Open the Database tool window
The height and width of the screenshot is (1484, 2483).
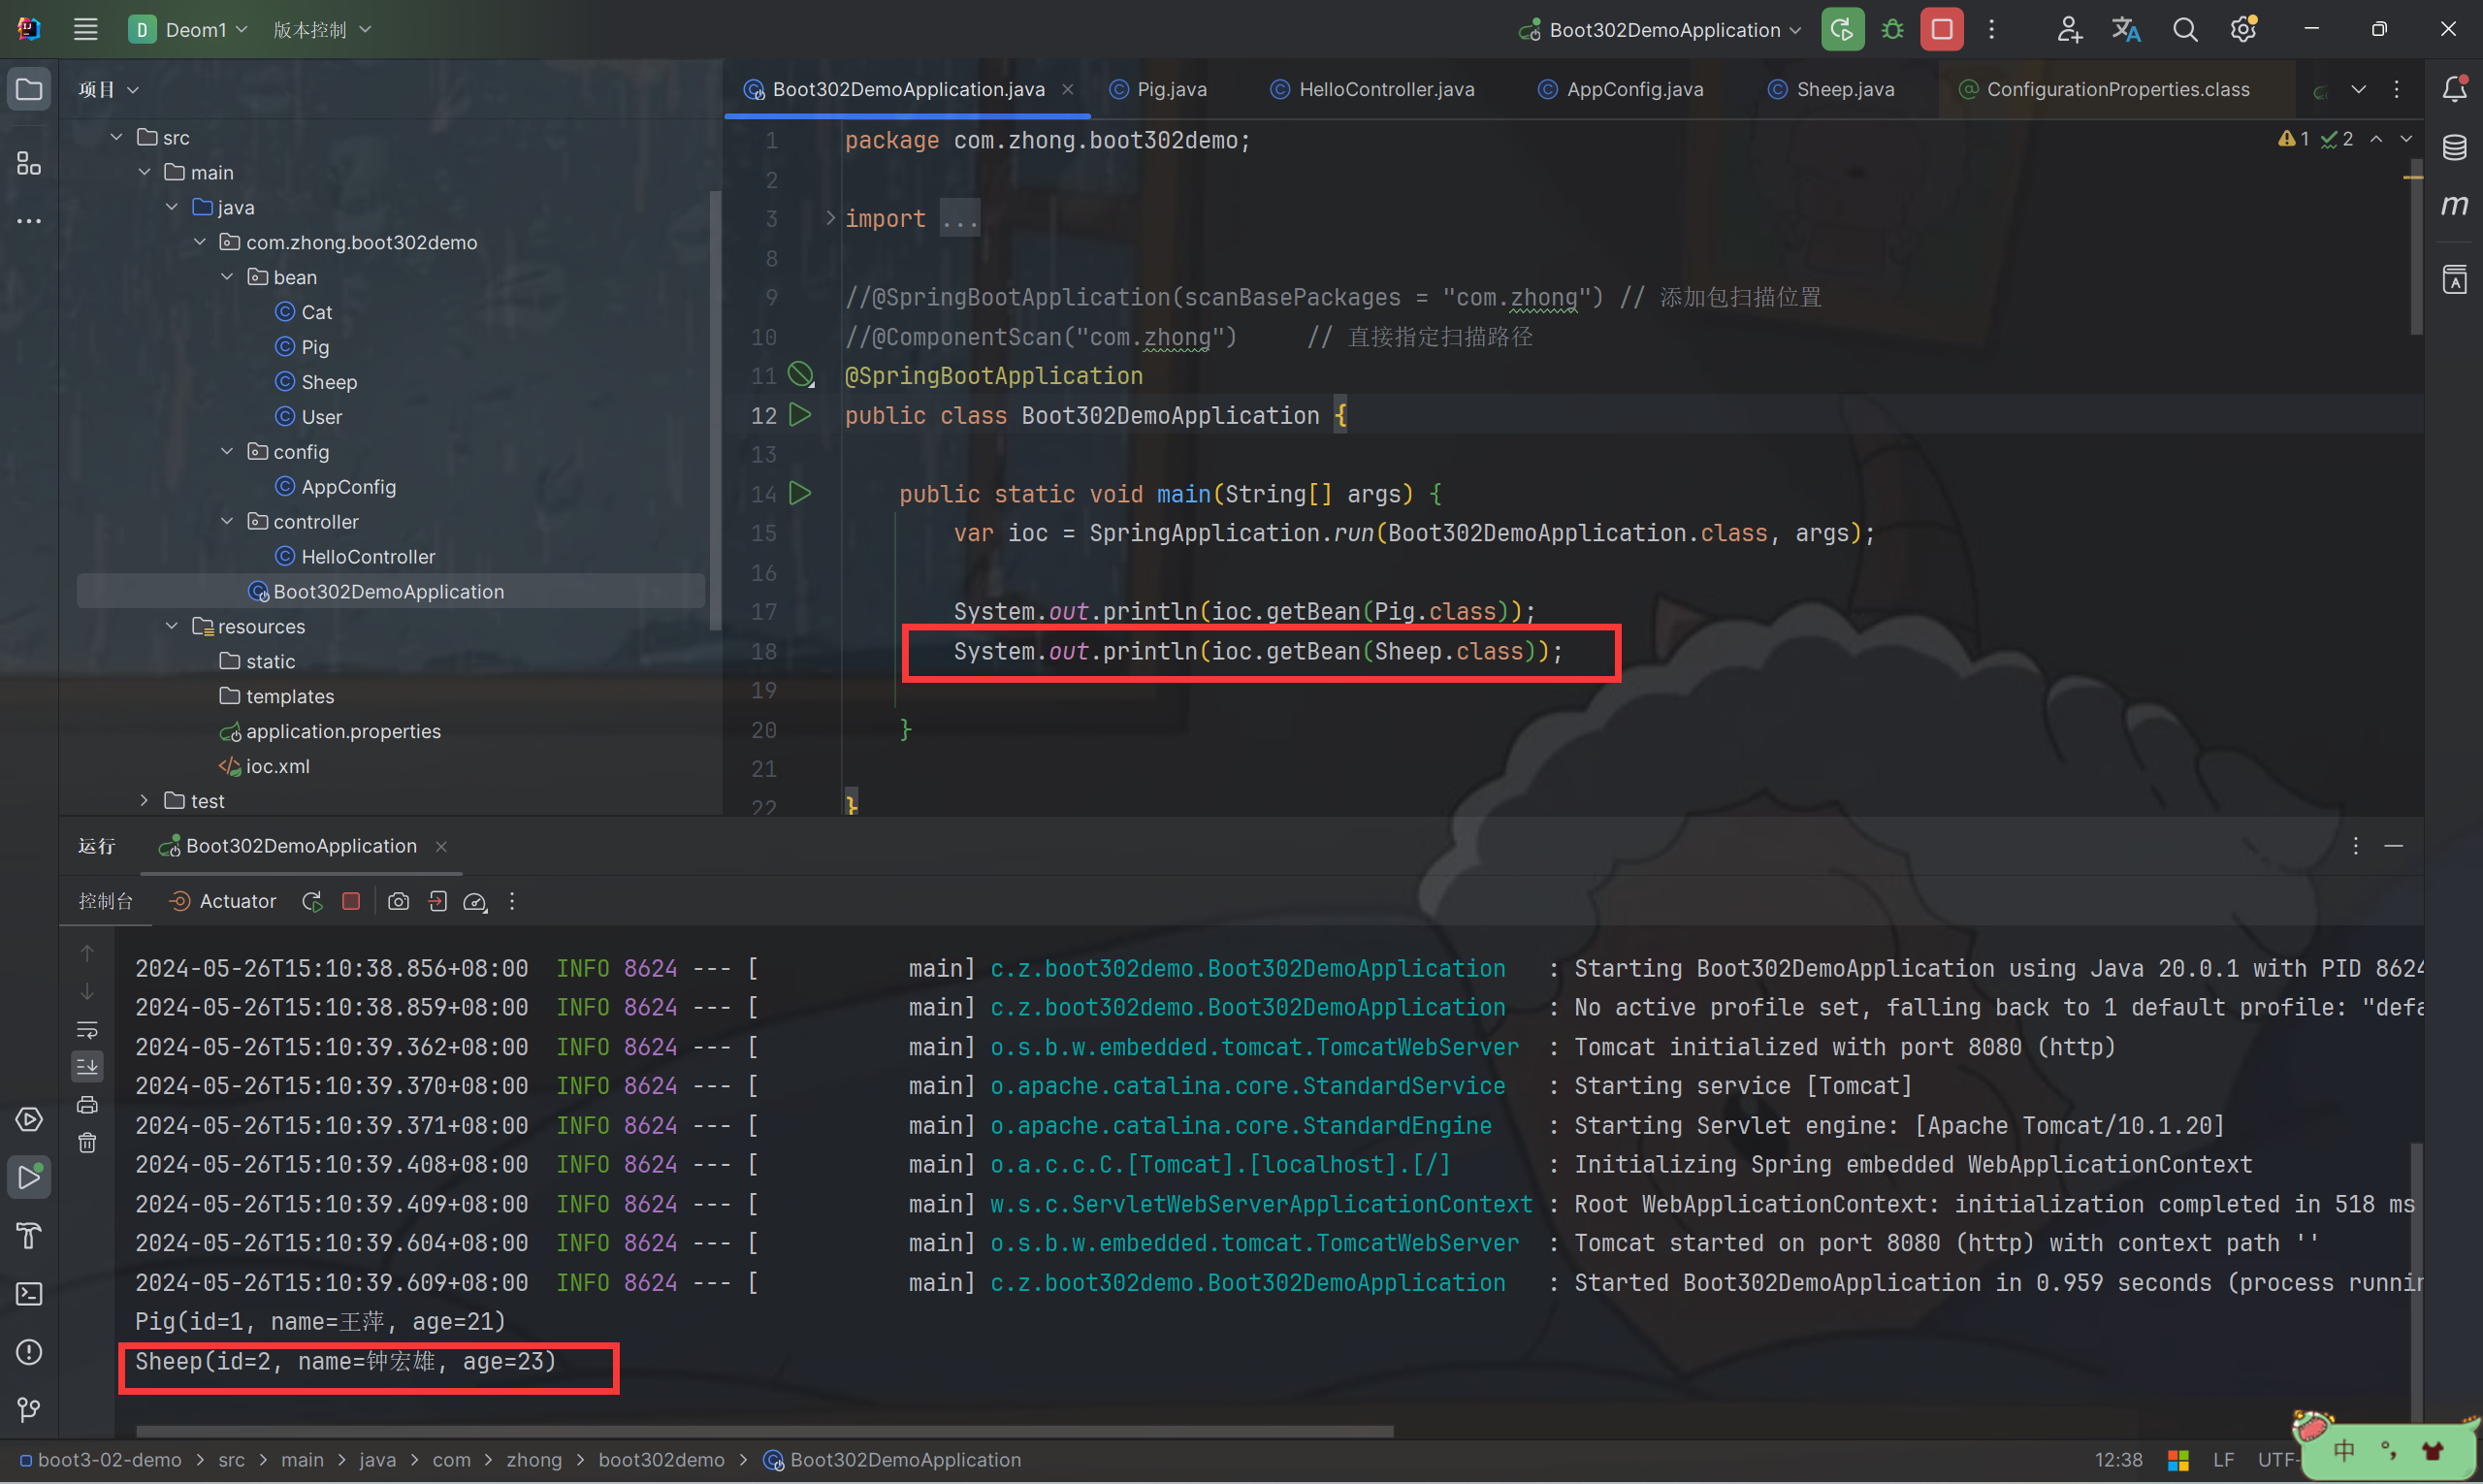[2454, 147]
